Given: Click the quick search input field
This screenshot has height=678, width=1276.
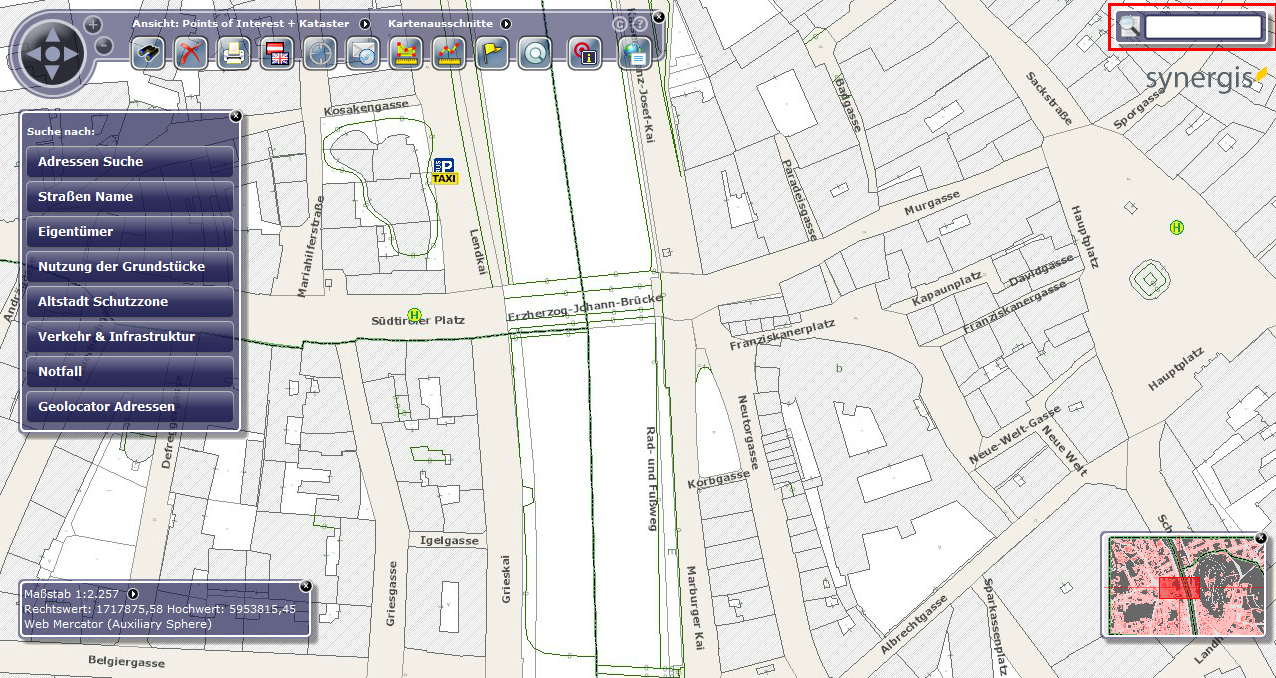Looking at the screenshot, I should point(1203,27).
